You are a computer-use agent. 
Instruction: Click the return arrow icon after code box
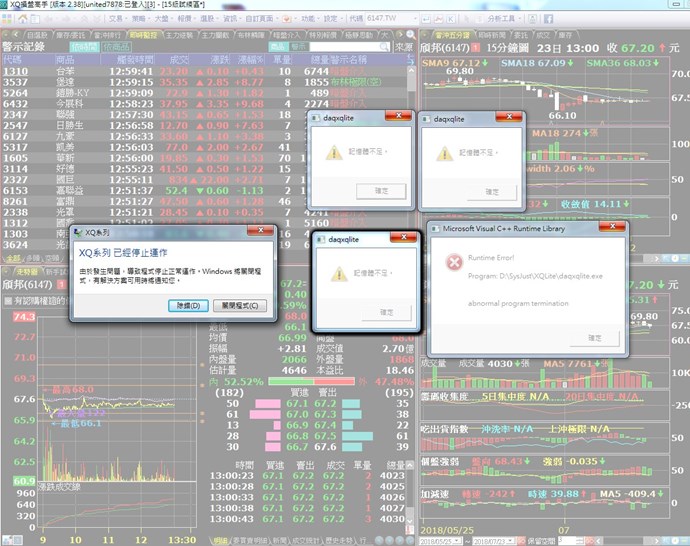(x=426, y=19)
